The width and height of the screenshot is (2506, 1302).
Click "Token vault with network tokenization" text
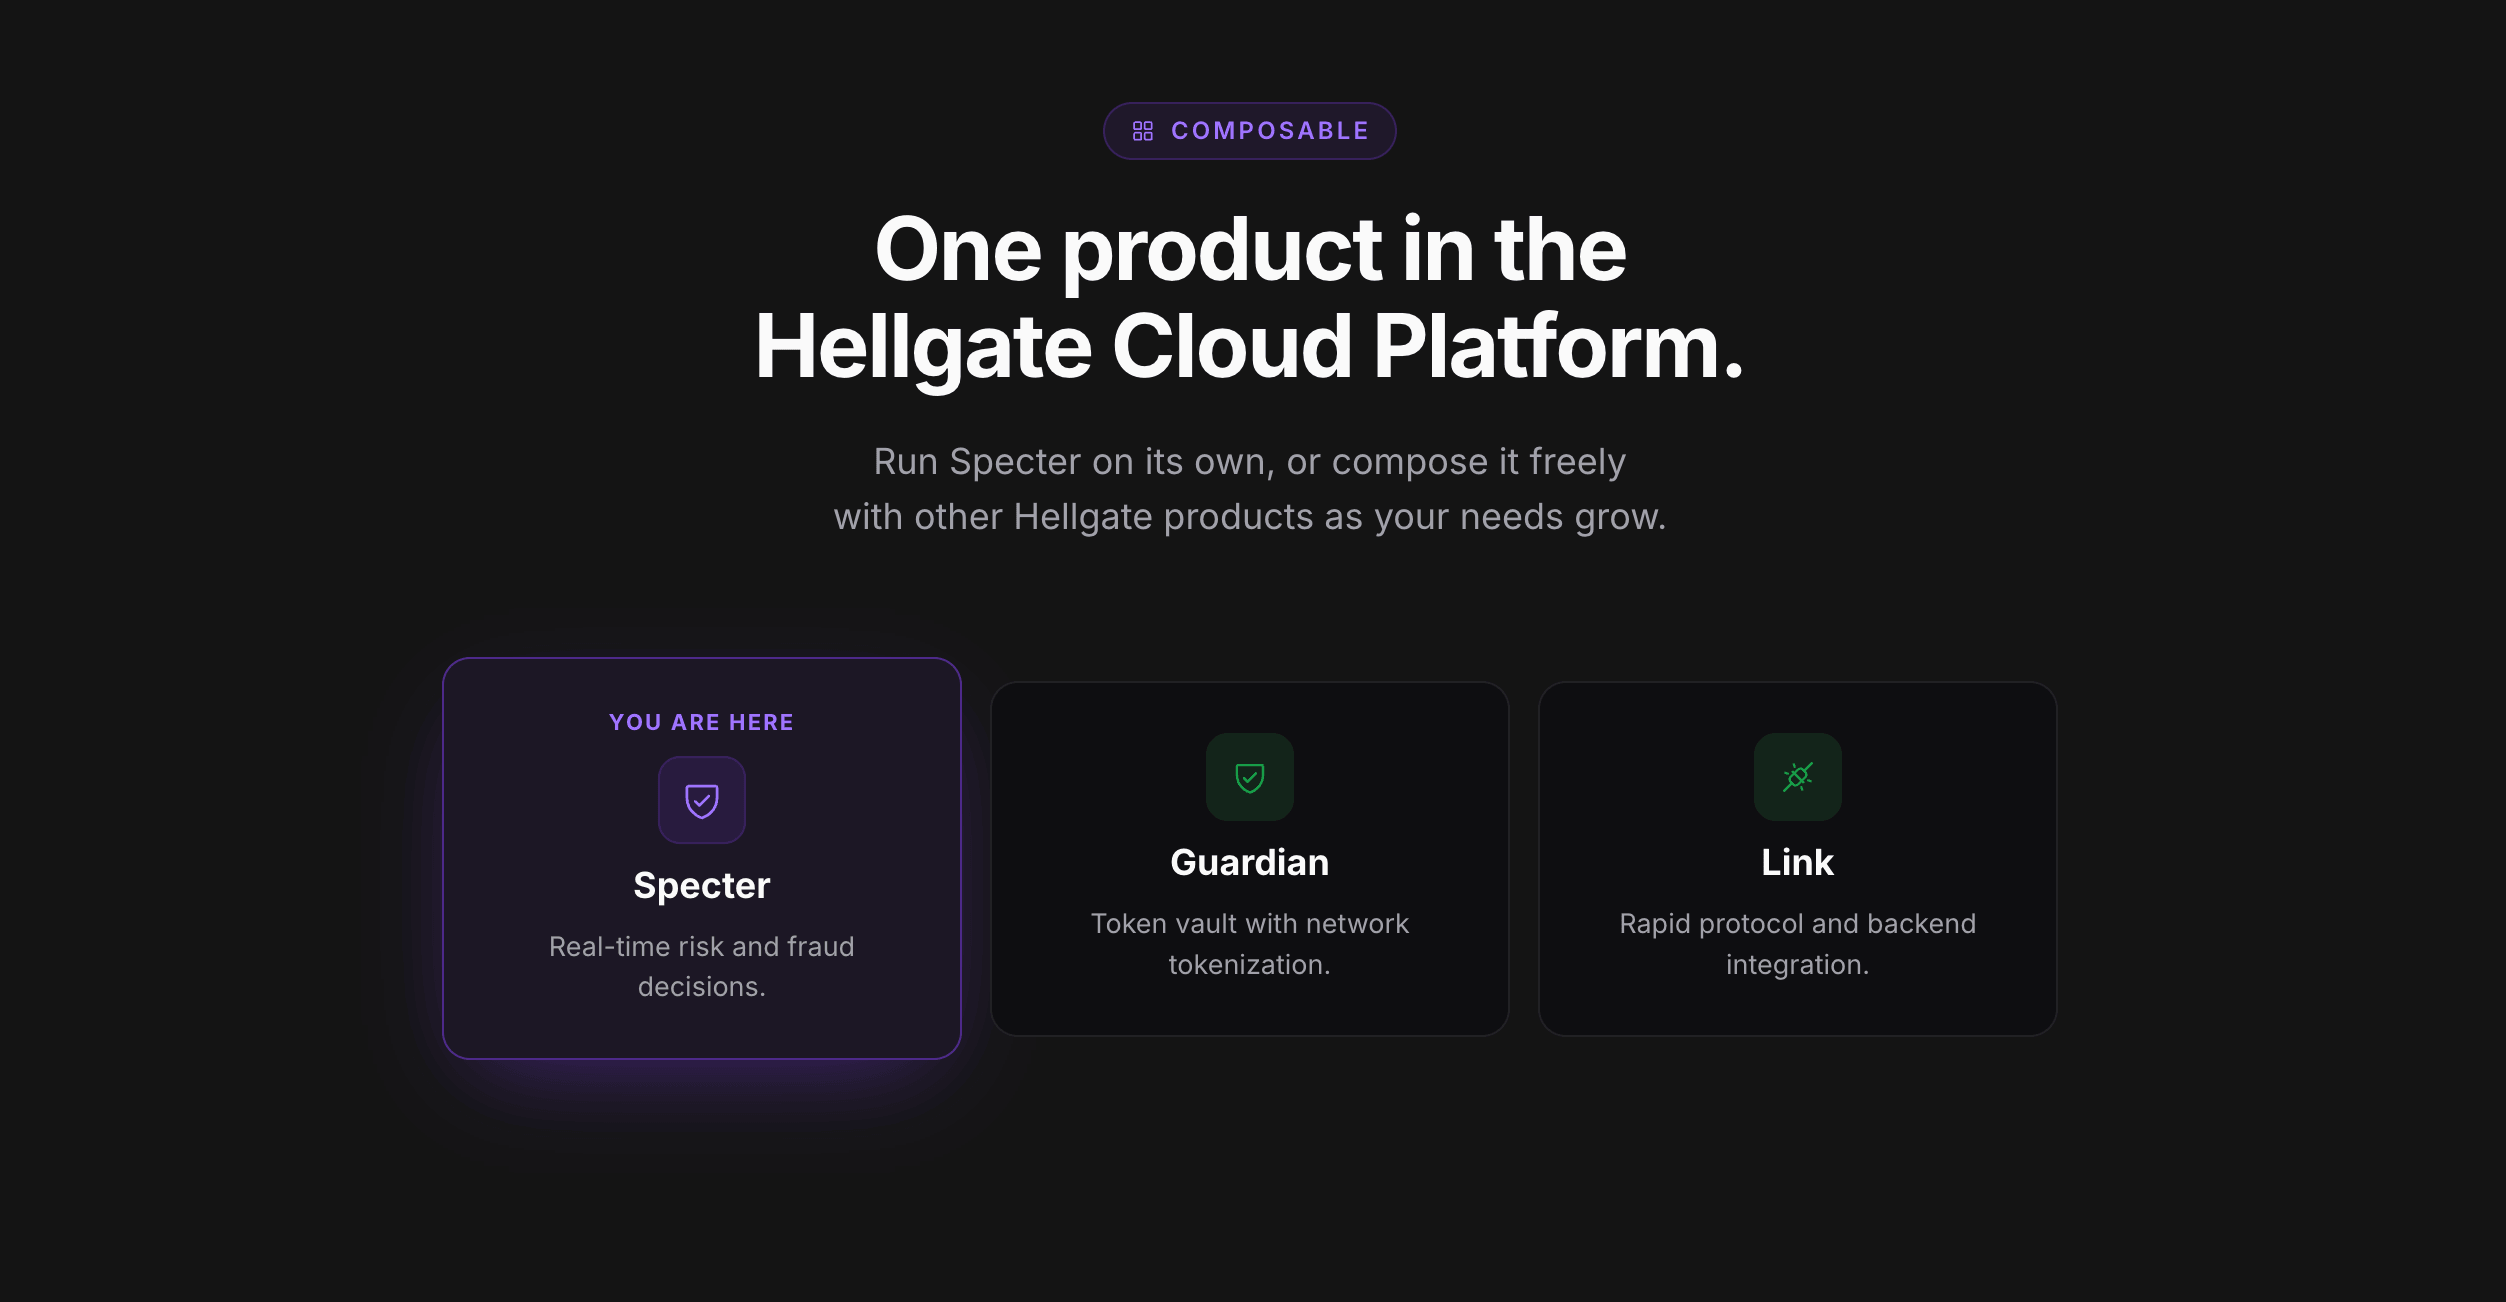pyautogui.click(x=1250, y=943)
